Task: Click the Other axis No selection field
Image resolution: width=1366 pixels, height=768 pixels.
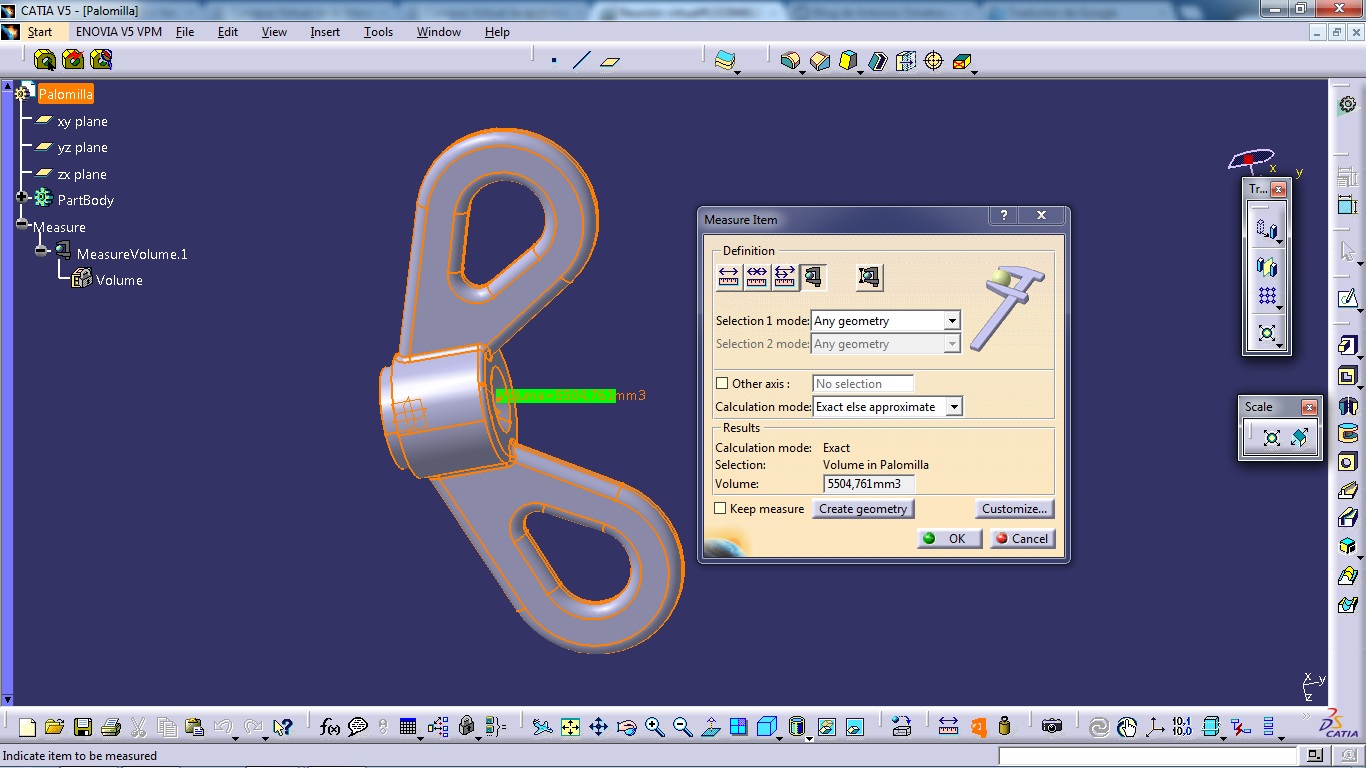Action: point(862,384)
